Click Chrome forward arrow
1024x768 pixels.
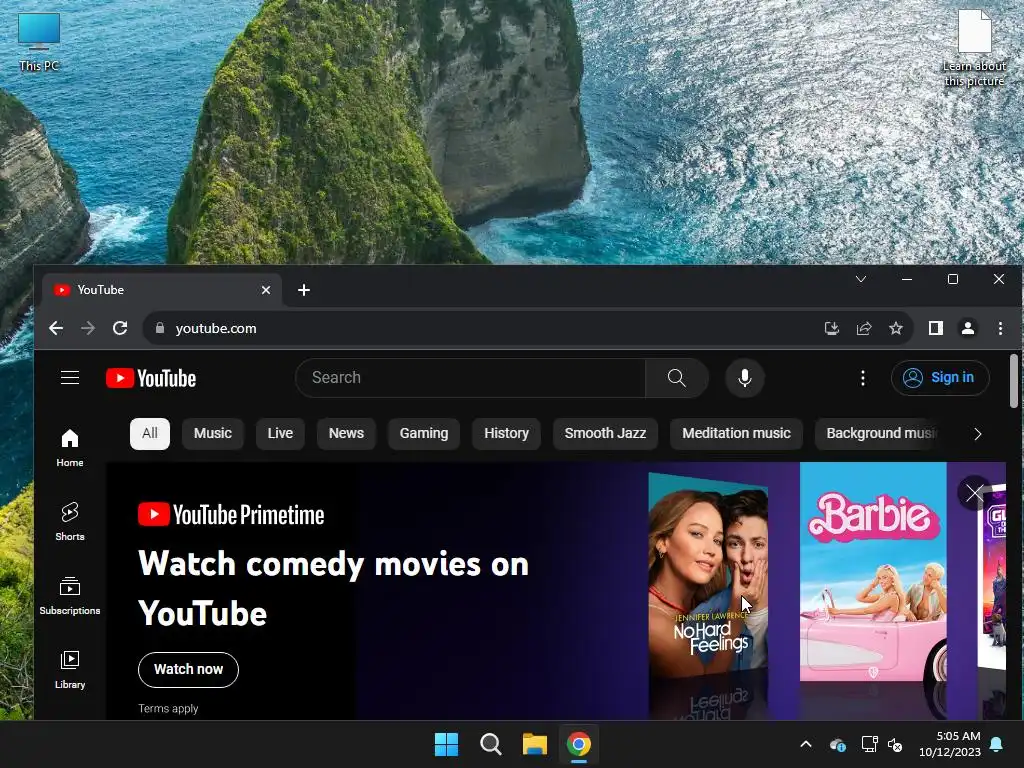(x=88, y=328)
